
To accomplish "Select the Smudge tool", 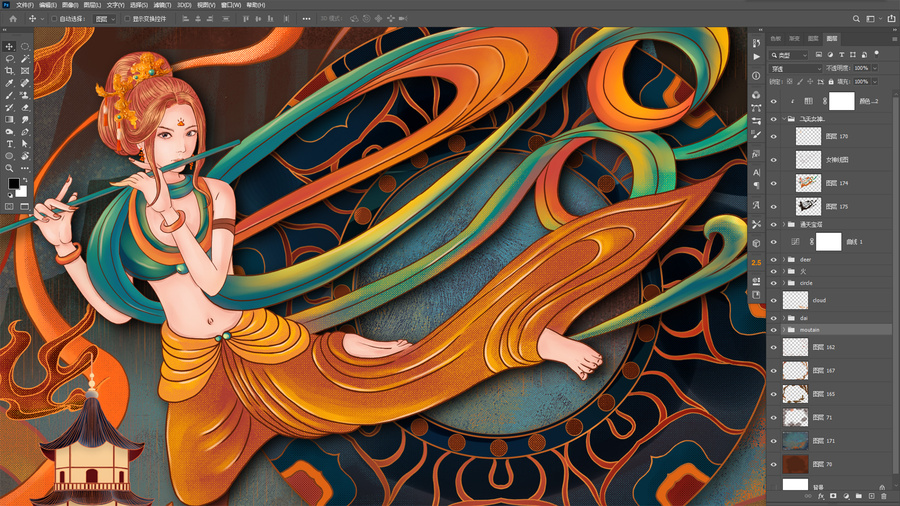I will 25,119.
